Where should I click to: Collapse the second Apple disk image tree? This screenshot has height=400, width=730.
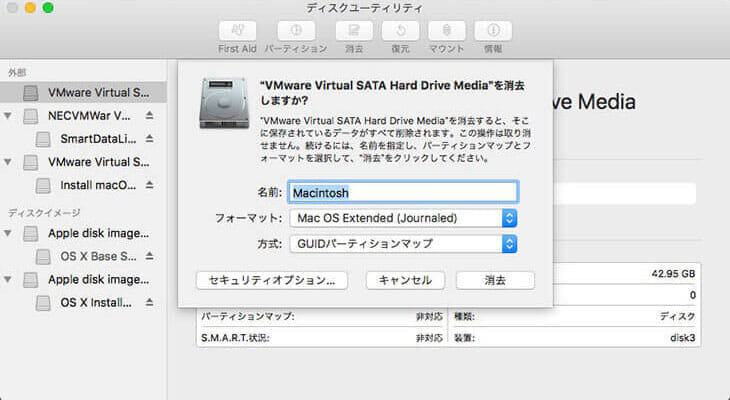pyautogui.click(x=8, y=279)
